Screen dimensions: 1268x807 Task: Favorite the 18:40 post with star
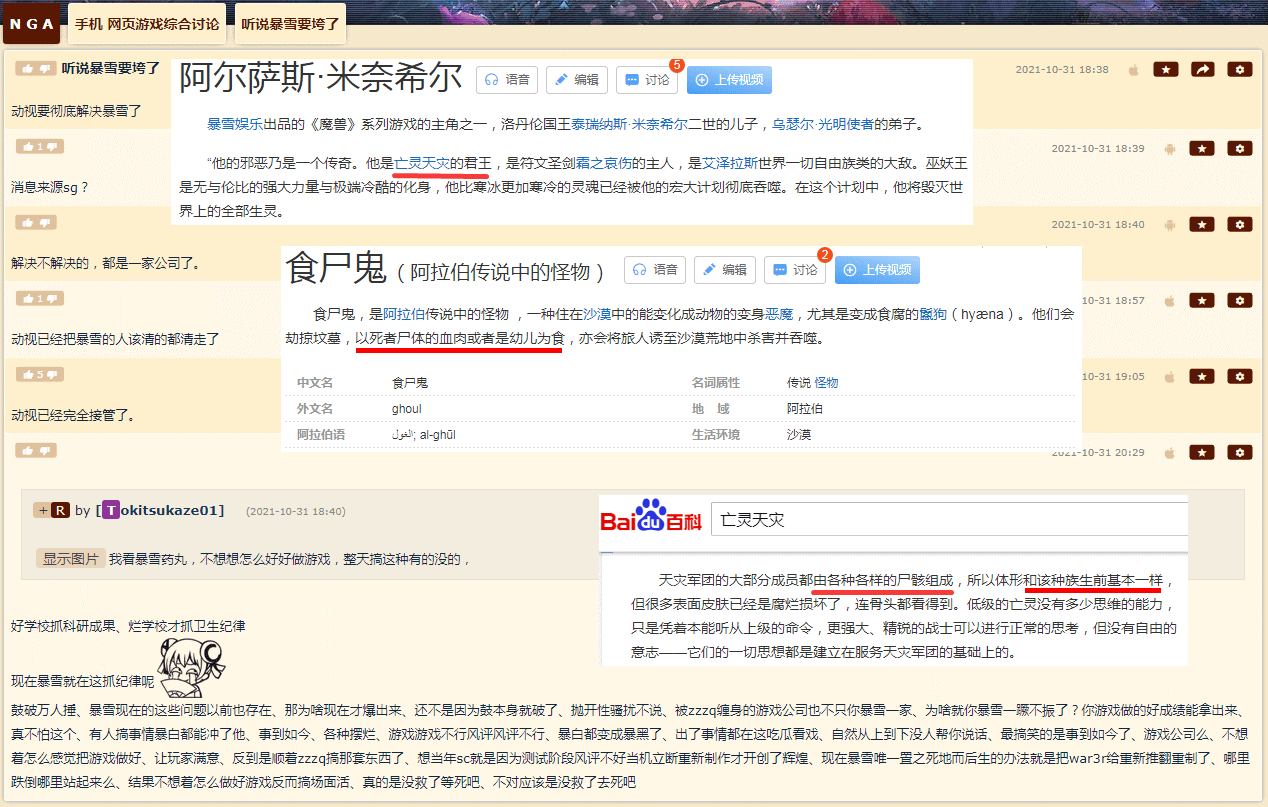click(1203, 224)
